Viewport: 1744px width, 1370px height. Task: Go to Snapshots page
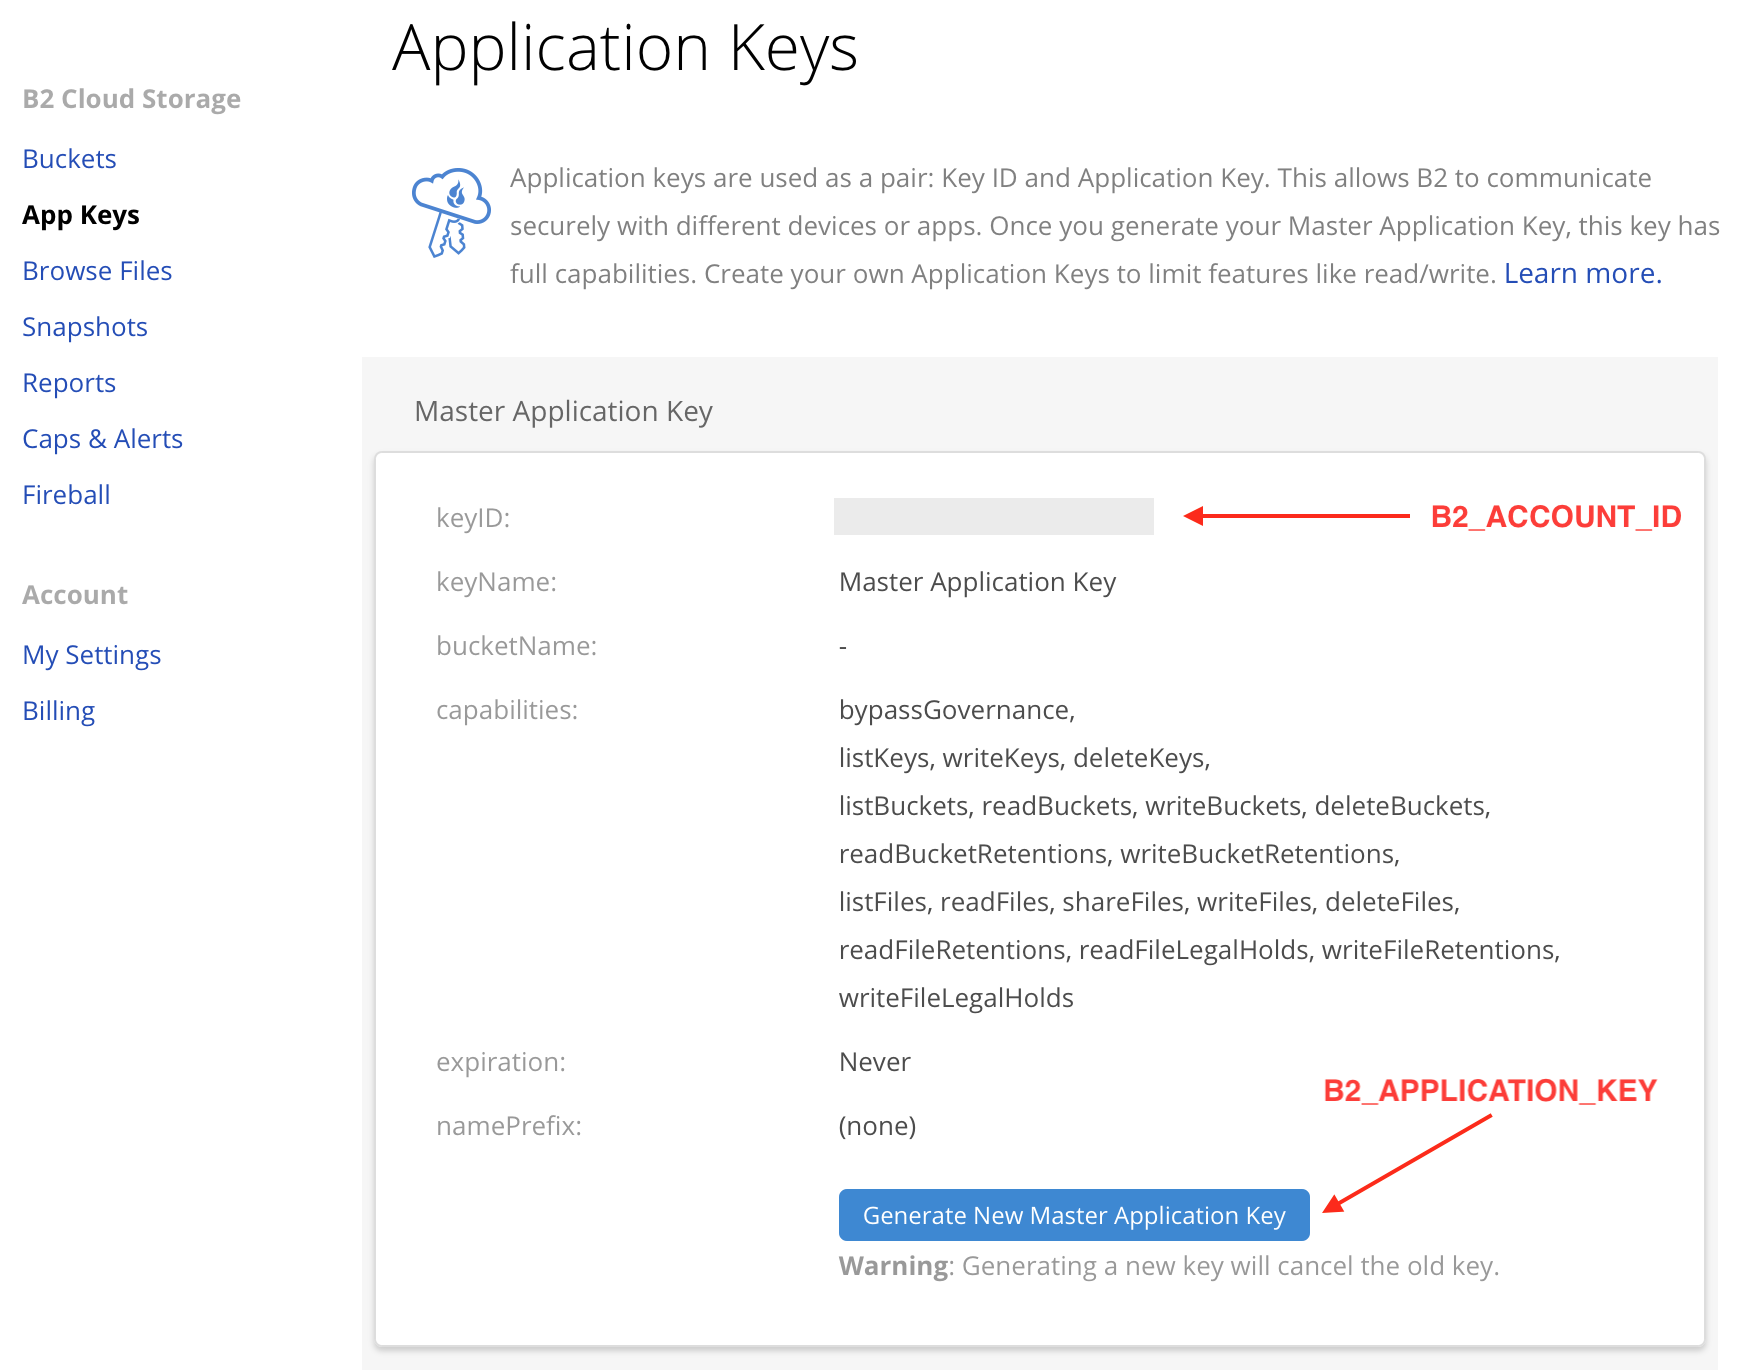point(85,327)
